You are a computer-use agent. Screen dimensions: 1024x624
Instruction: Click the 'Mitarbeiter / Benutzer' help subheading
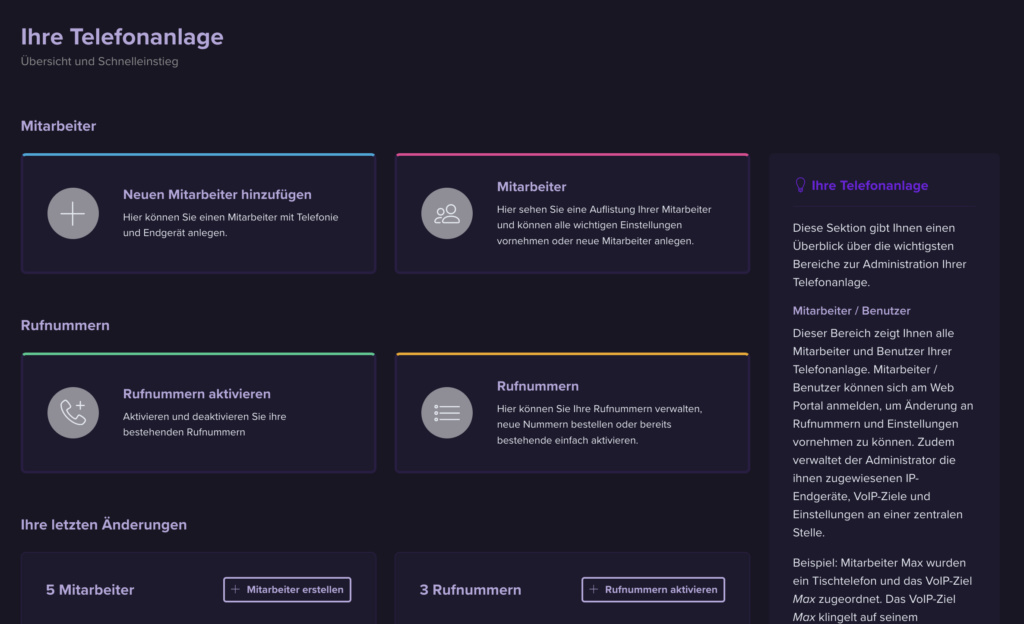851,310
